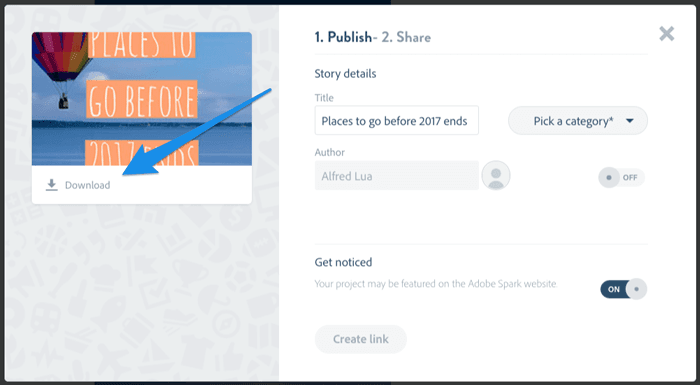Click the Download text link
This screenshot has height=385, width=700.
click(x=88, y=185)
